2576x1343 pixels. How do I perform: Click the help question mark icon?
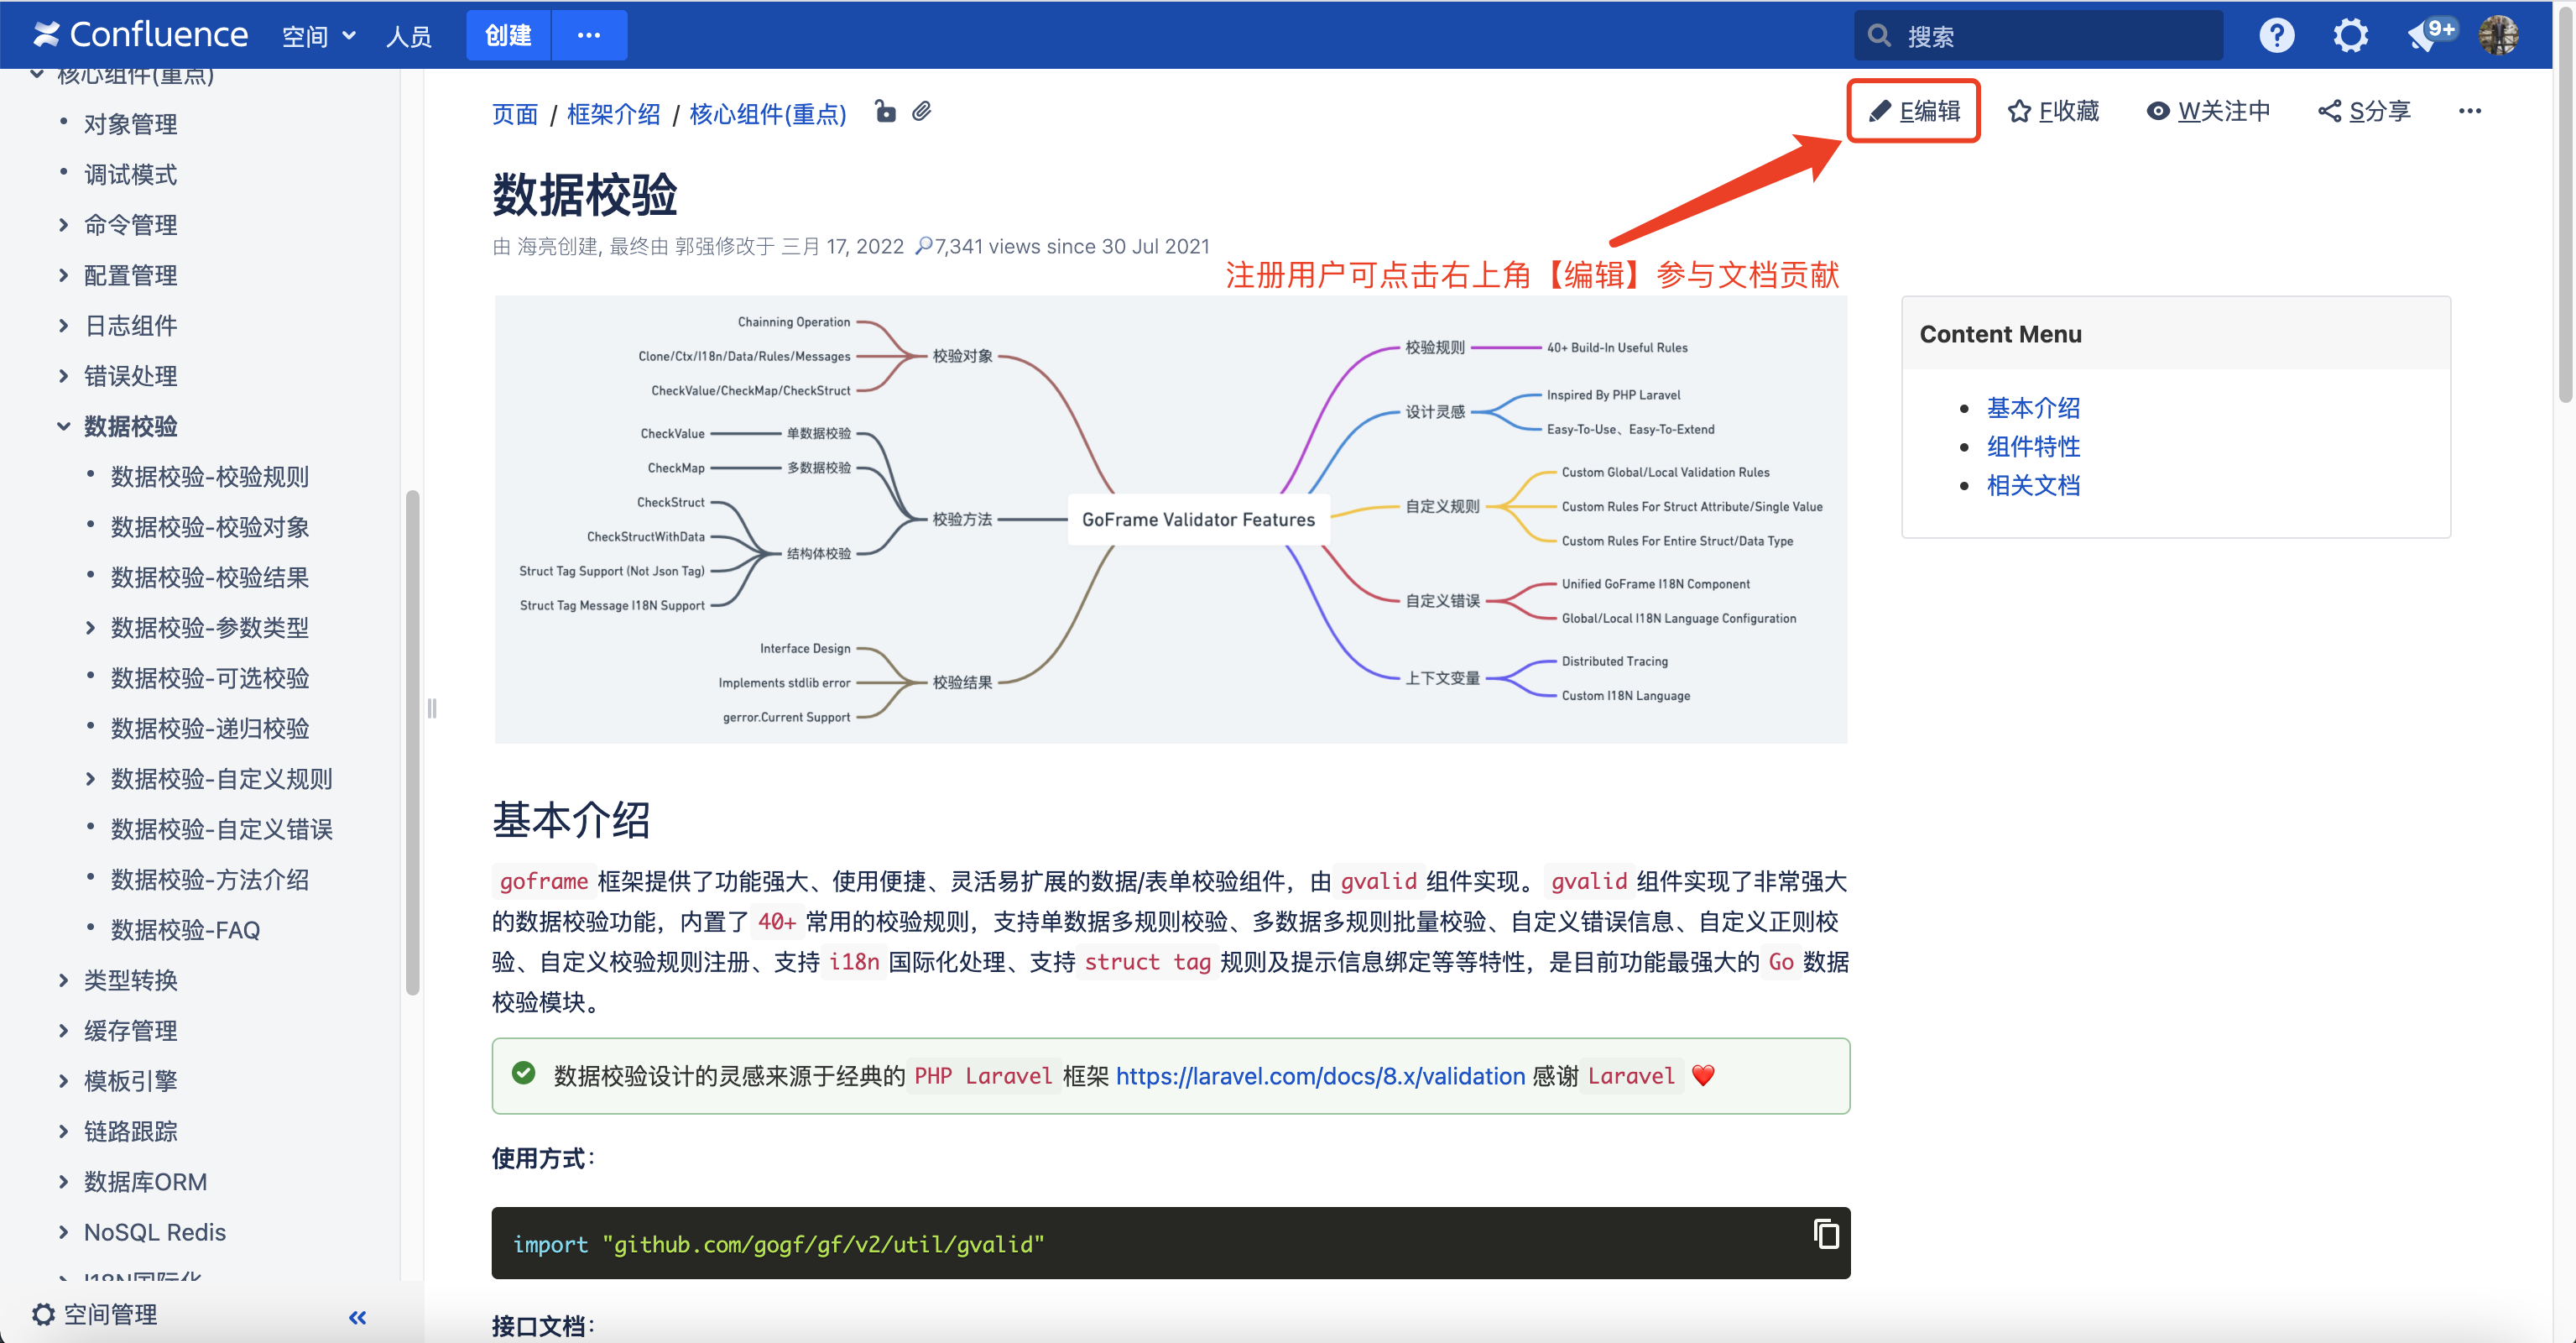point(2276,36)
